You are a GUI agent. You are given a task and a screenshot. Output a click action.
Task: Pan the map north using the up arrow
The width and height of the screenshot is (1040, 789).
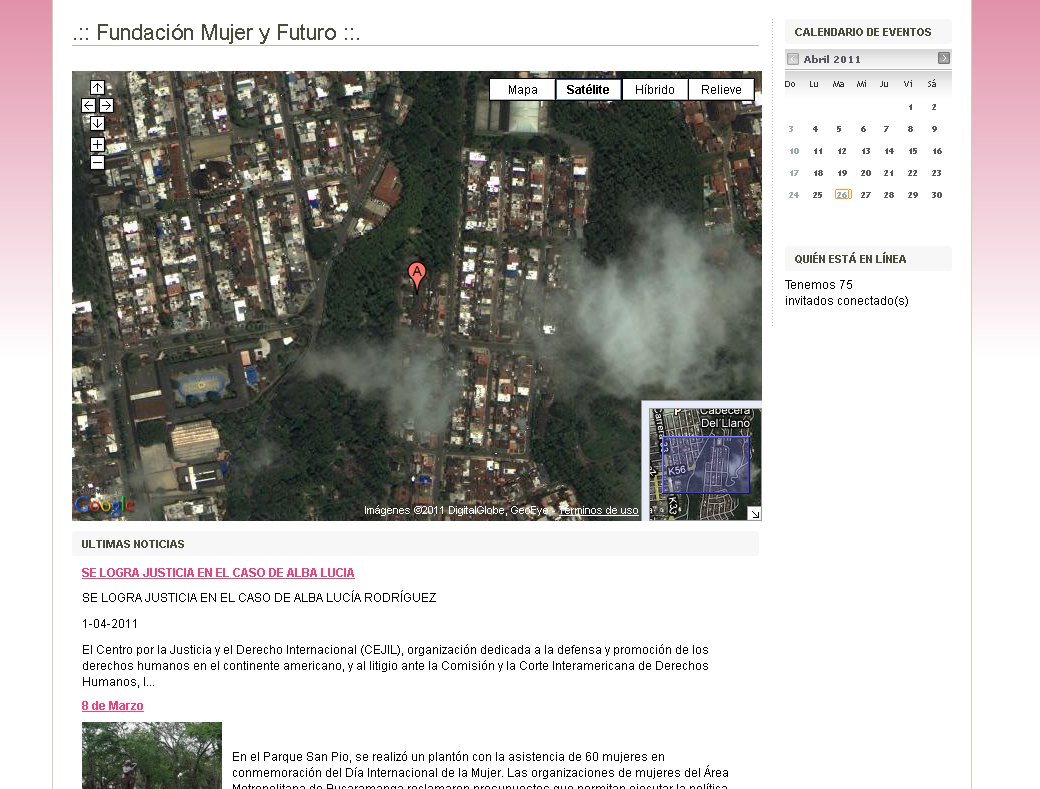(97, 88)
